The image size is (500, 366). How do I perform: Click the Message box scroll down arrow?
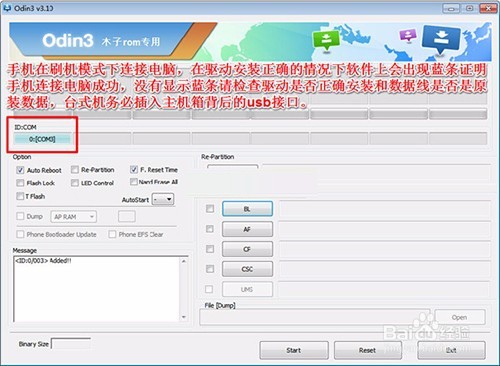point(184,317)
